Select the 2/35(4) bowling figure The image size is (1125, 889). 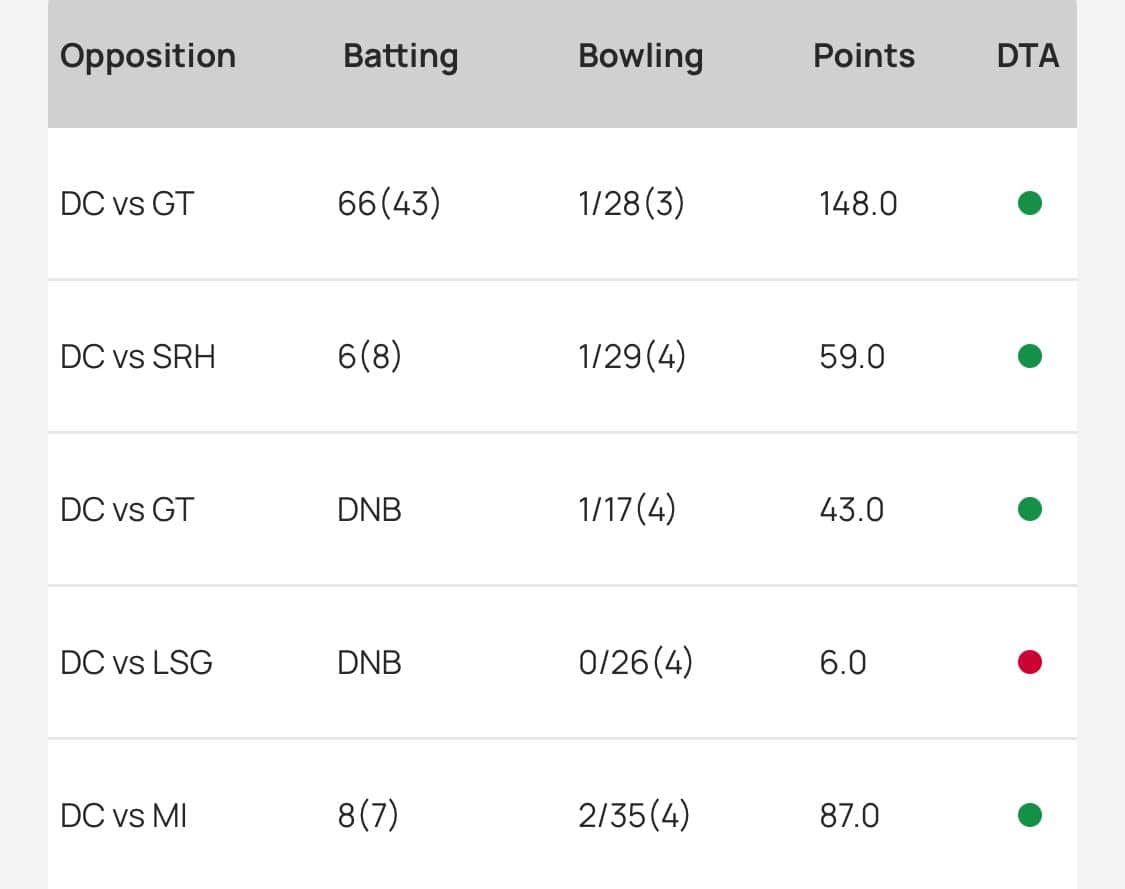pyautogui.click(x=634, y=817)
